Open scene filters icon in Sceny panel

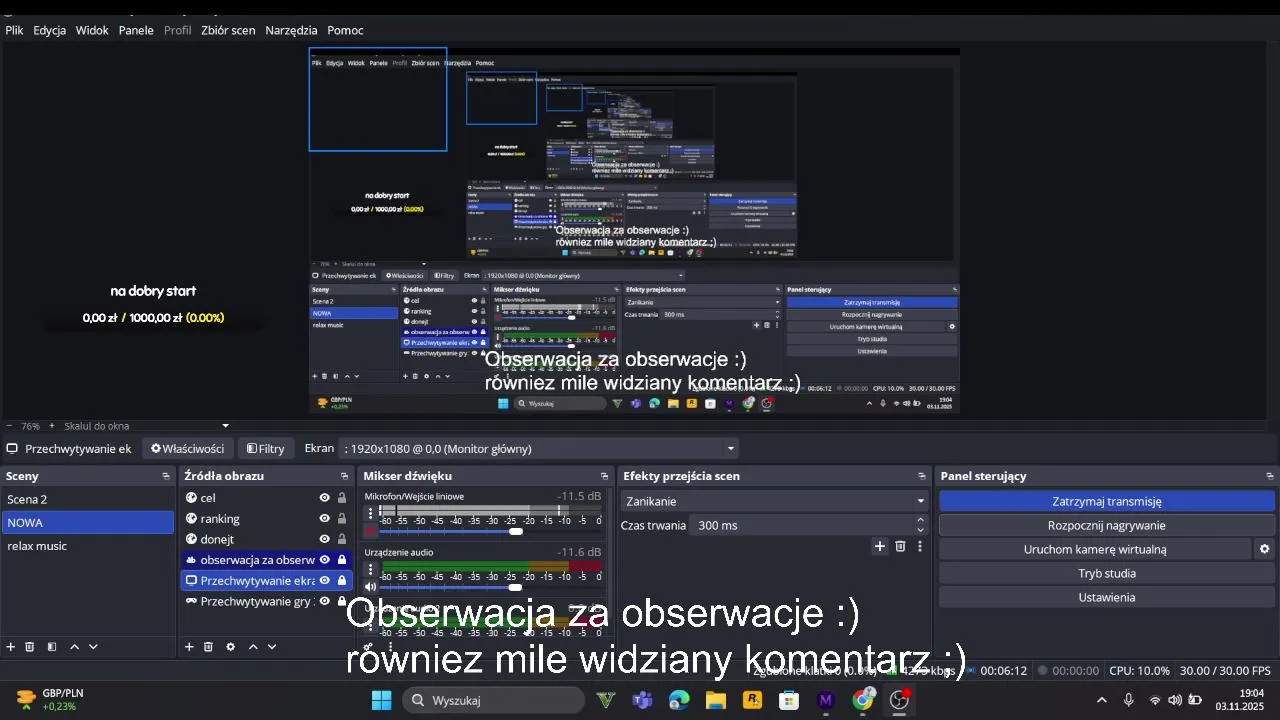point(52,647)
